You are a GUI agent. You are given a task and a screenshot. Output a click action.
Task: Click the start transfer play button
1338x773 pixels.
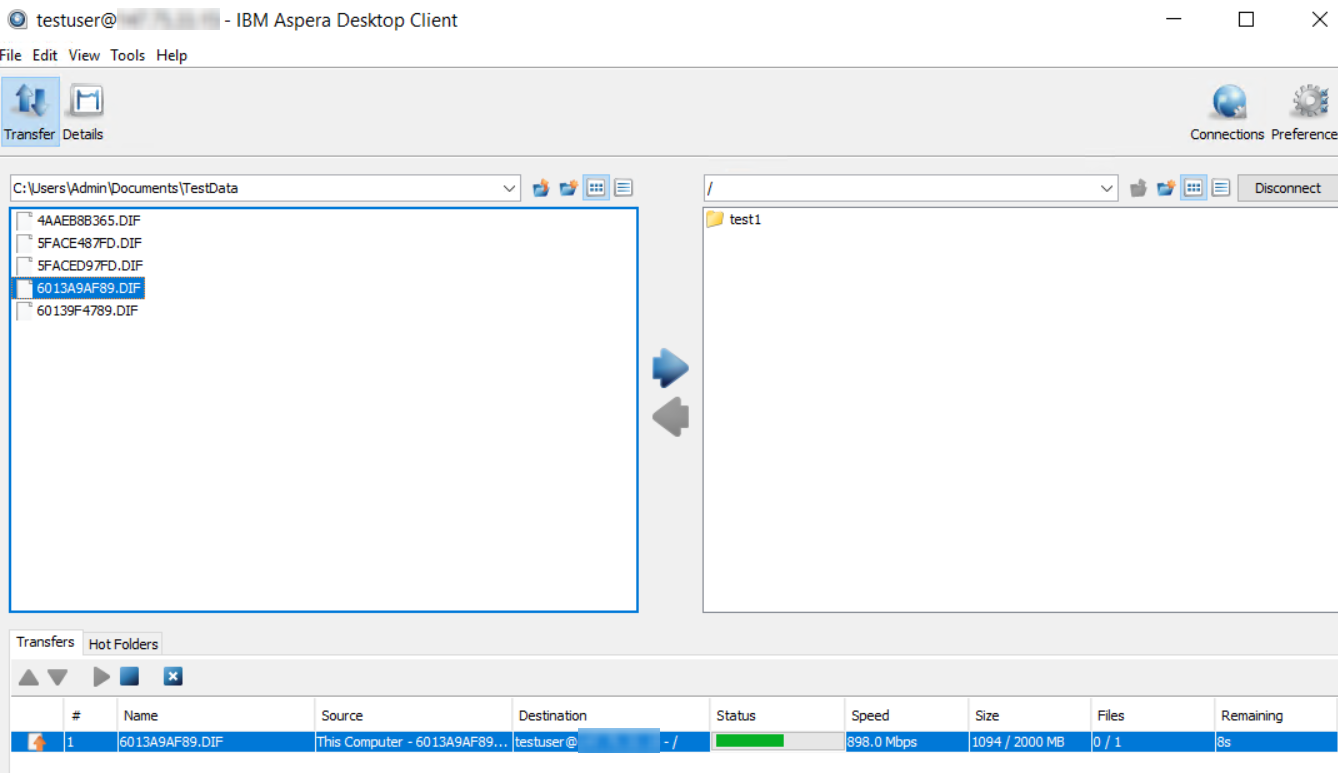coord(101,677)
